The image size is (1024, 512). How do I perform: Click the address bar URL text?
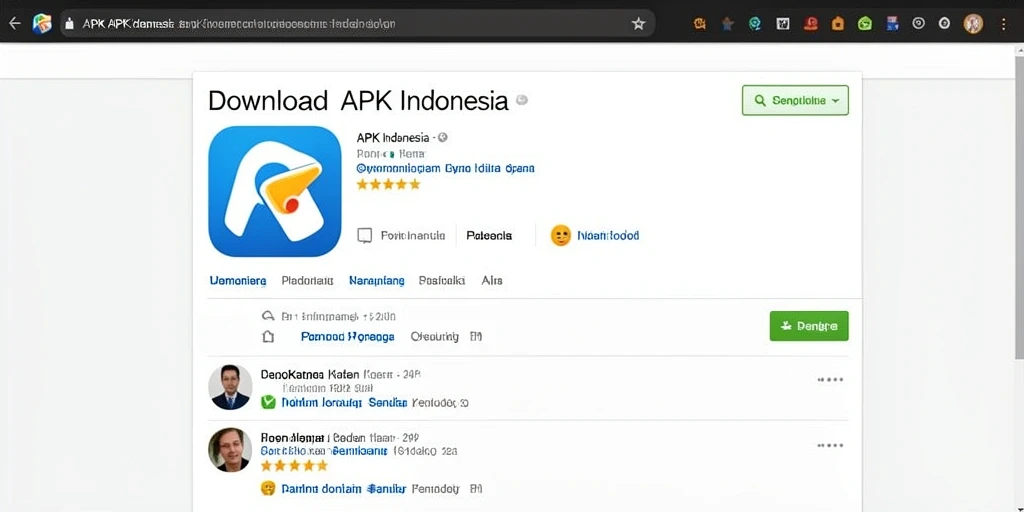point(238,24)
